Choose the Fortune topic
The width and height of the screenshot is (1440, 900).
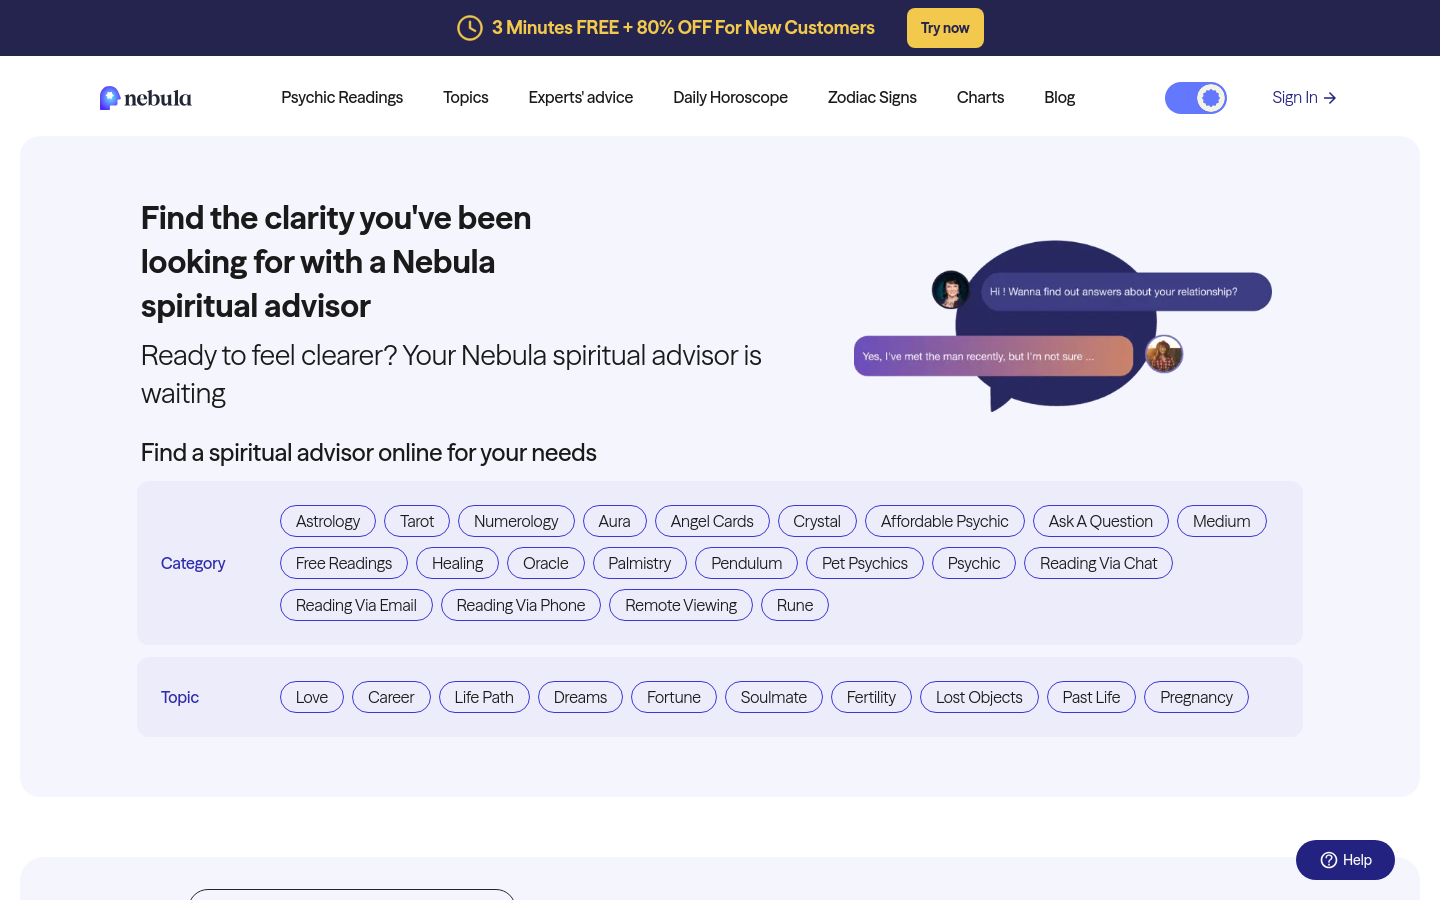674,697
